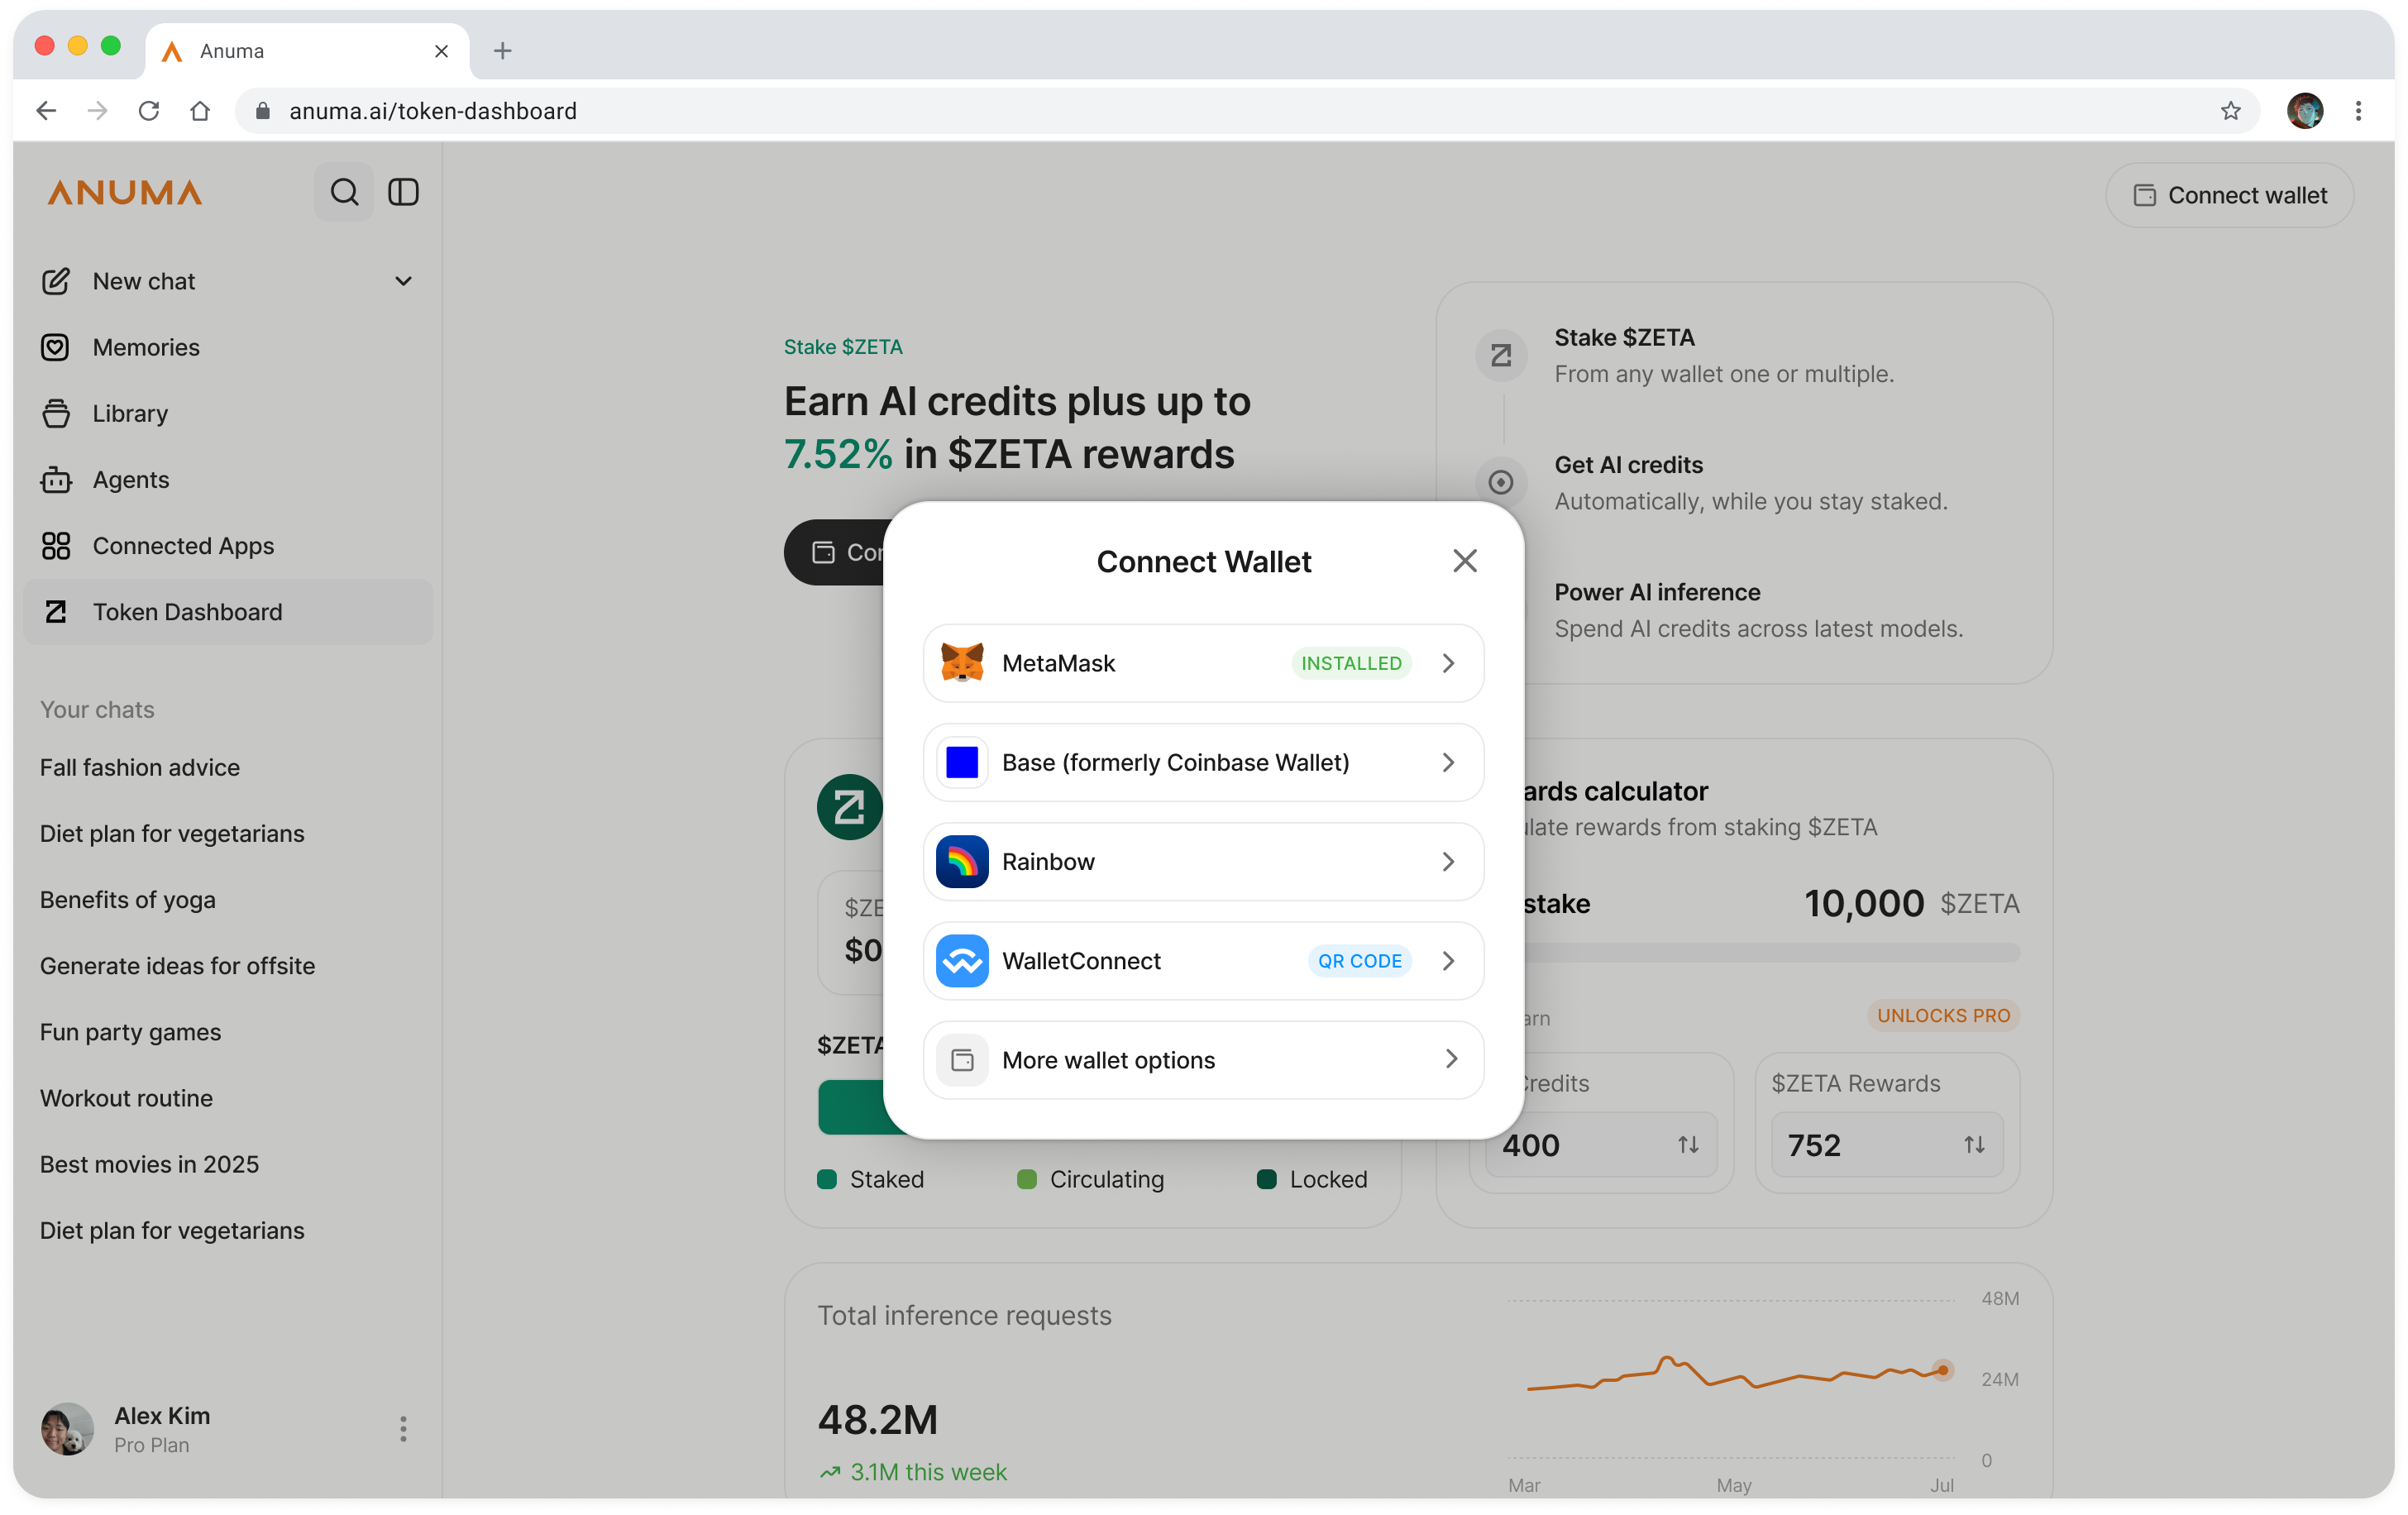Click the address bar URL
Image resolution: width=2408 pixels, height=1515 pixels.
pos(432,110)
